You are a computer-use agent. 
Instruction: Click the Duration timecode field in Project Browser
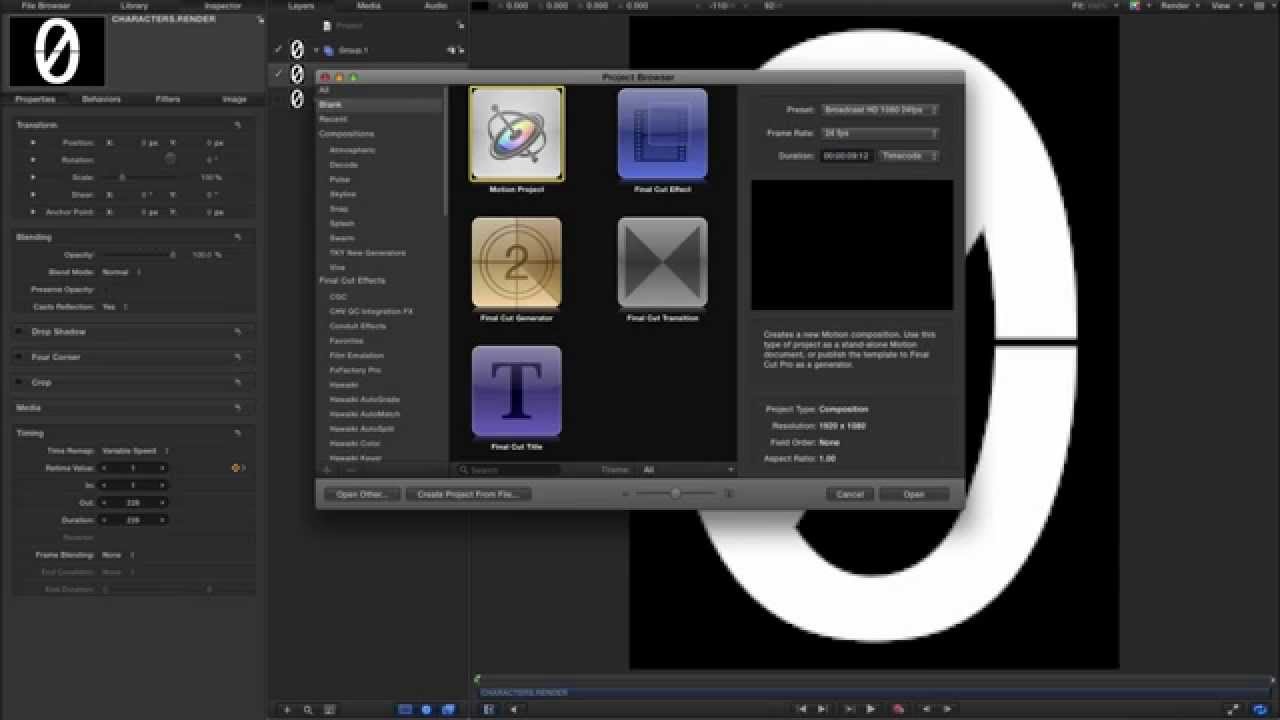847,156
